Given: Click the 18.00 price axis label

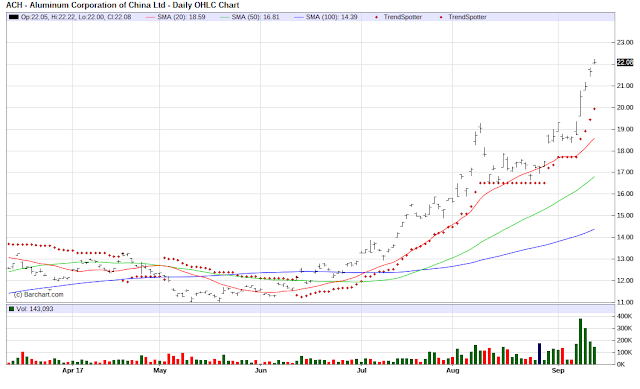Looking at the screenshot, I should click(x=625, y=151).
